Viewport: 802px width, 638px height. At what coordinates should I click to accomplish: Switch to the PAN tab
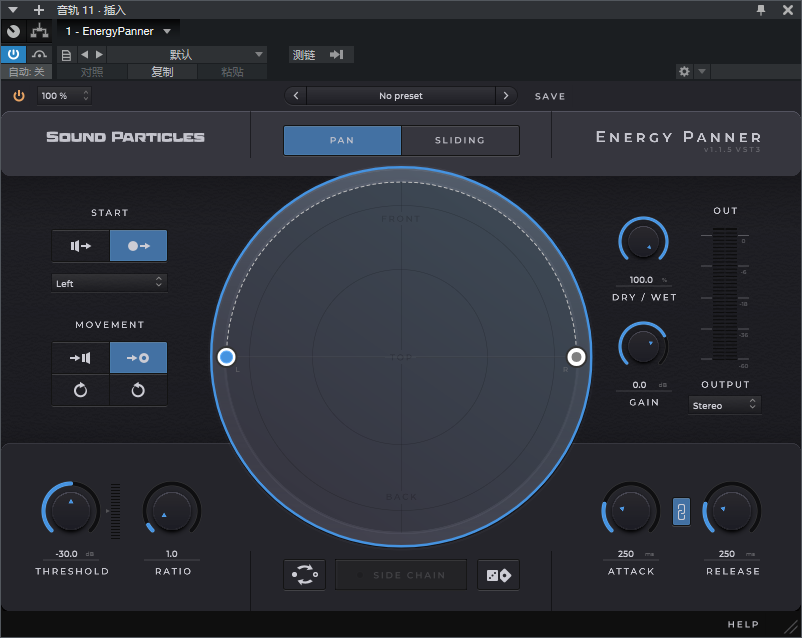pos(342,140)
